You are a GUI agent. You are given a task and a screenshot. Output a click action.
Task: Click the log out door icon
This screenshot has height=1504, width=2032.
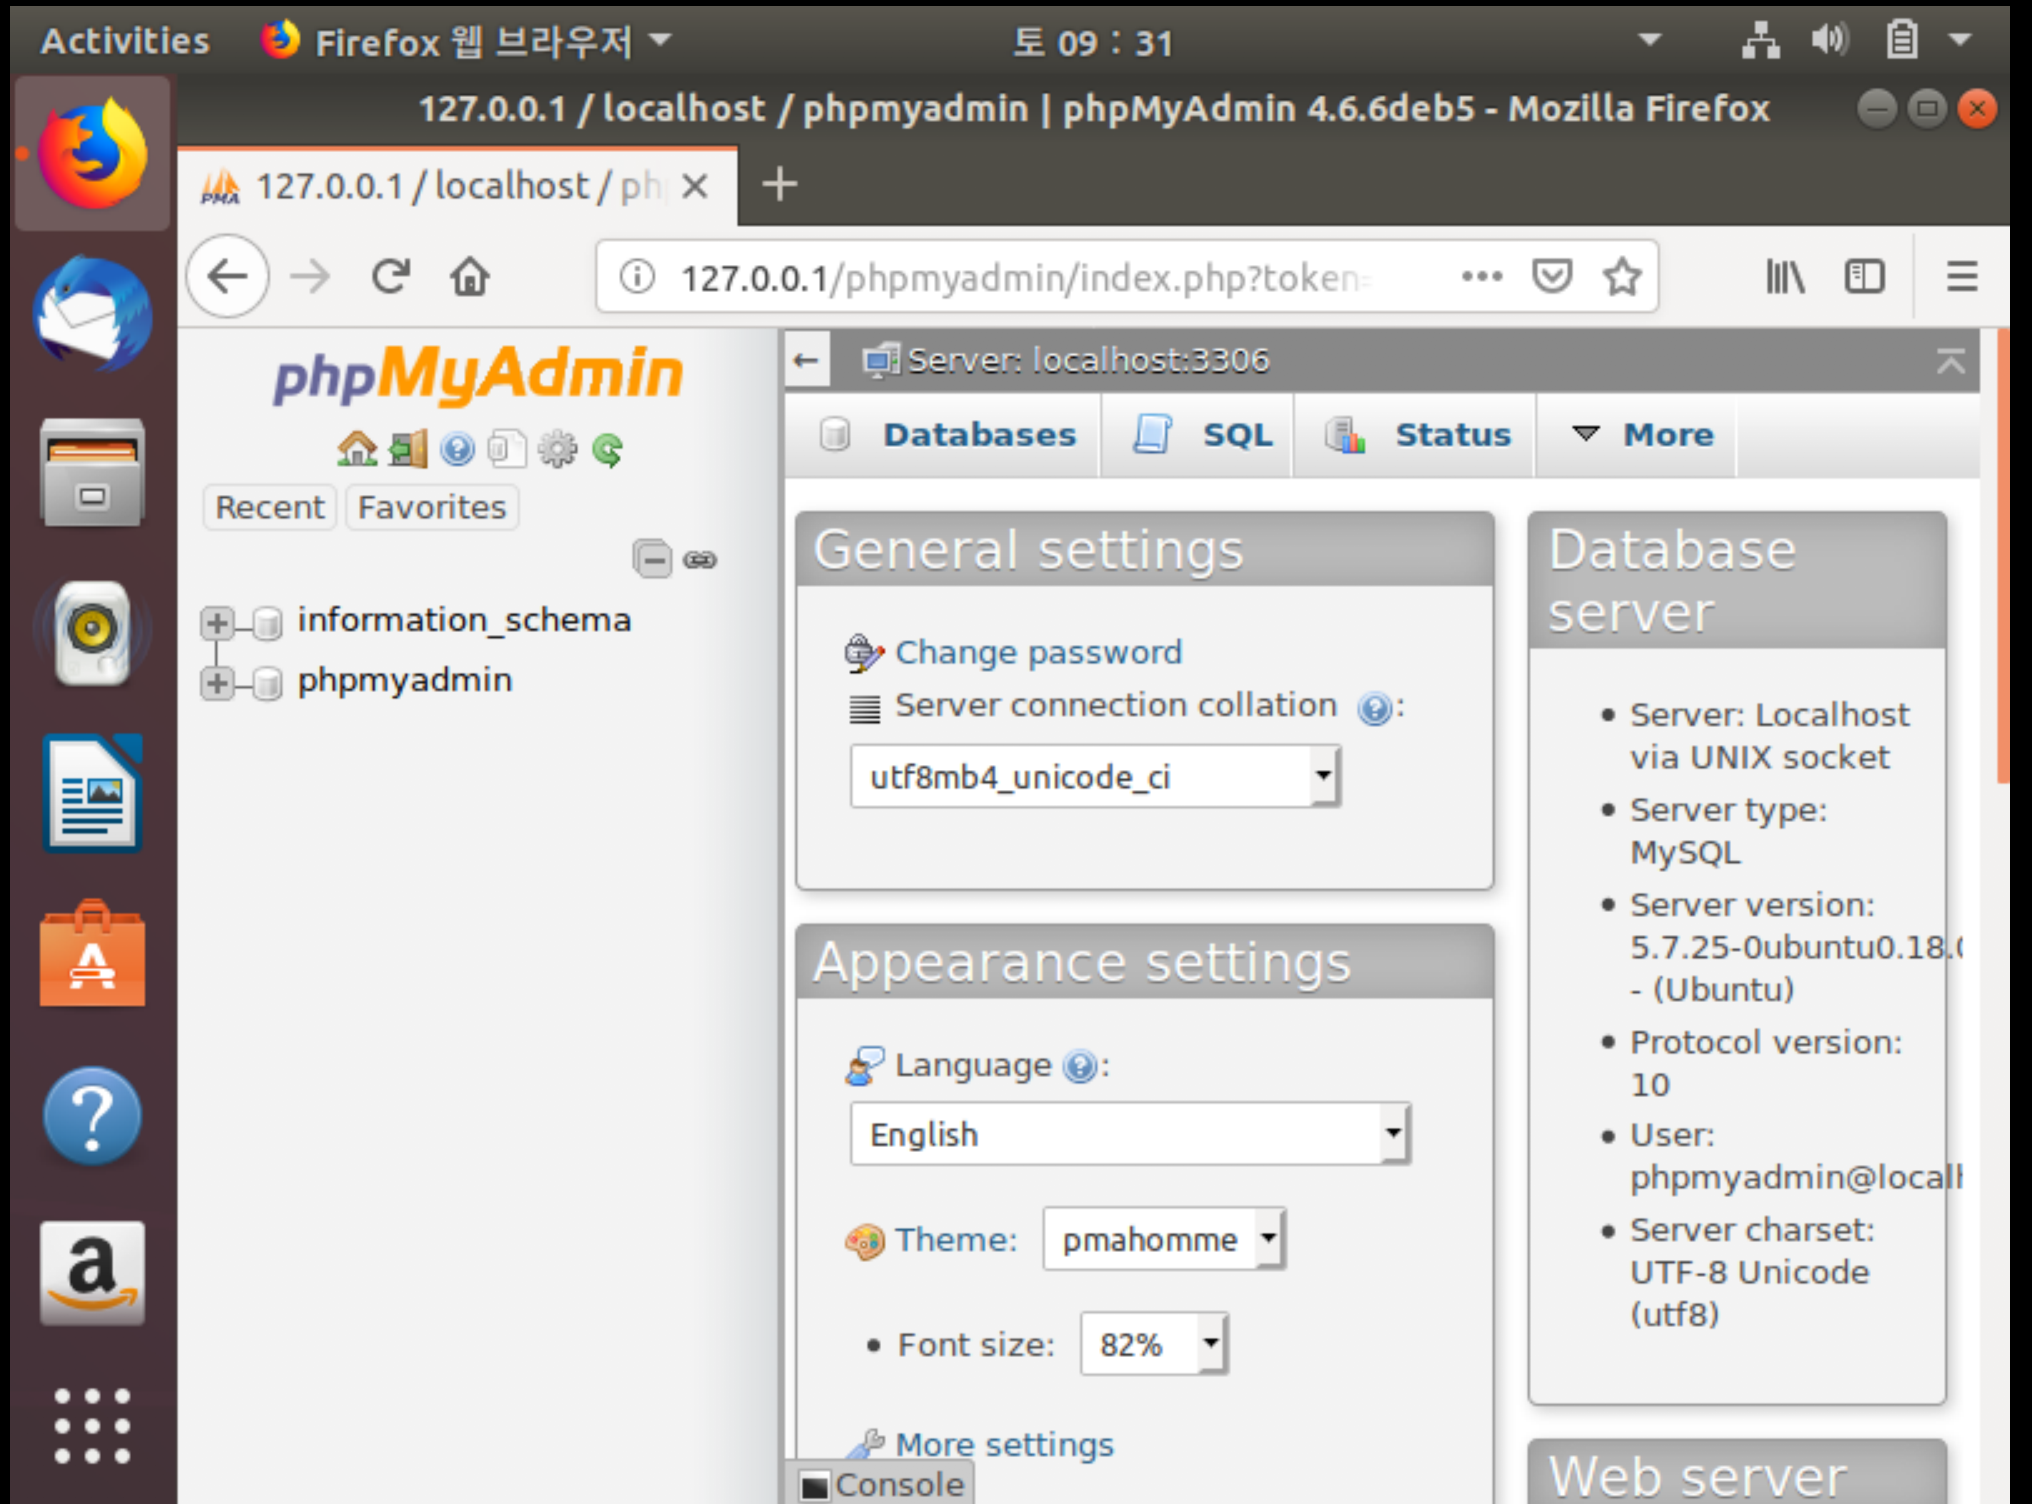pyautogui.click(x=407, y=449)
